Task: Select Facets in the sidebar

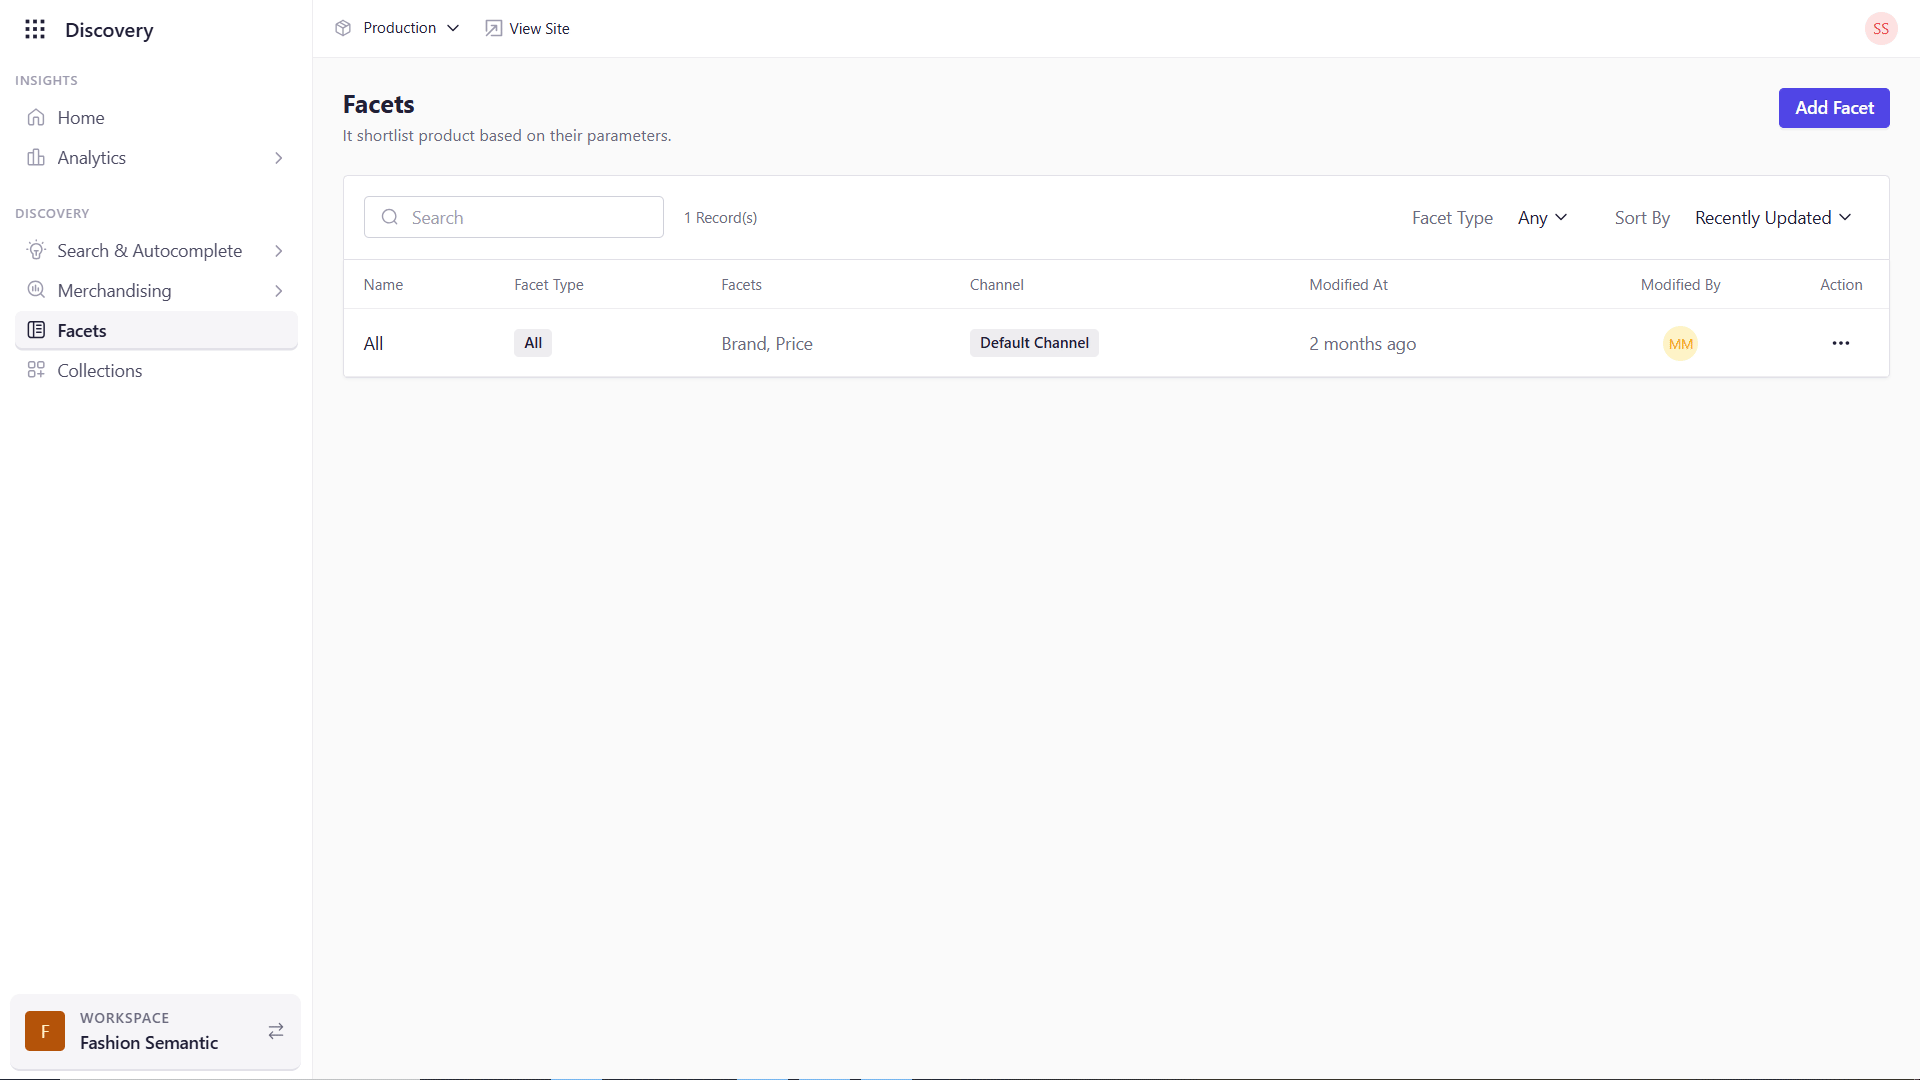Action: 82,331
